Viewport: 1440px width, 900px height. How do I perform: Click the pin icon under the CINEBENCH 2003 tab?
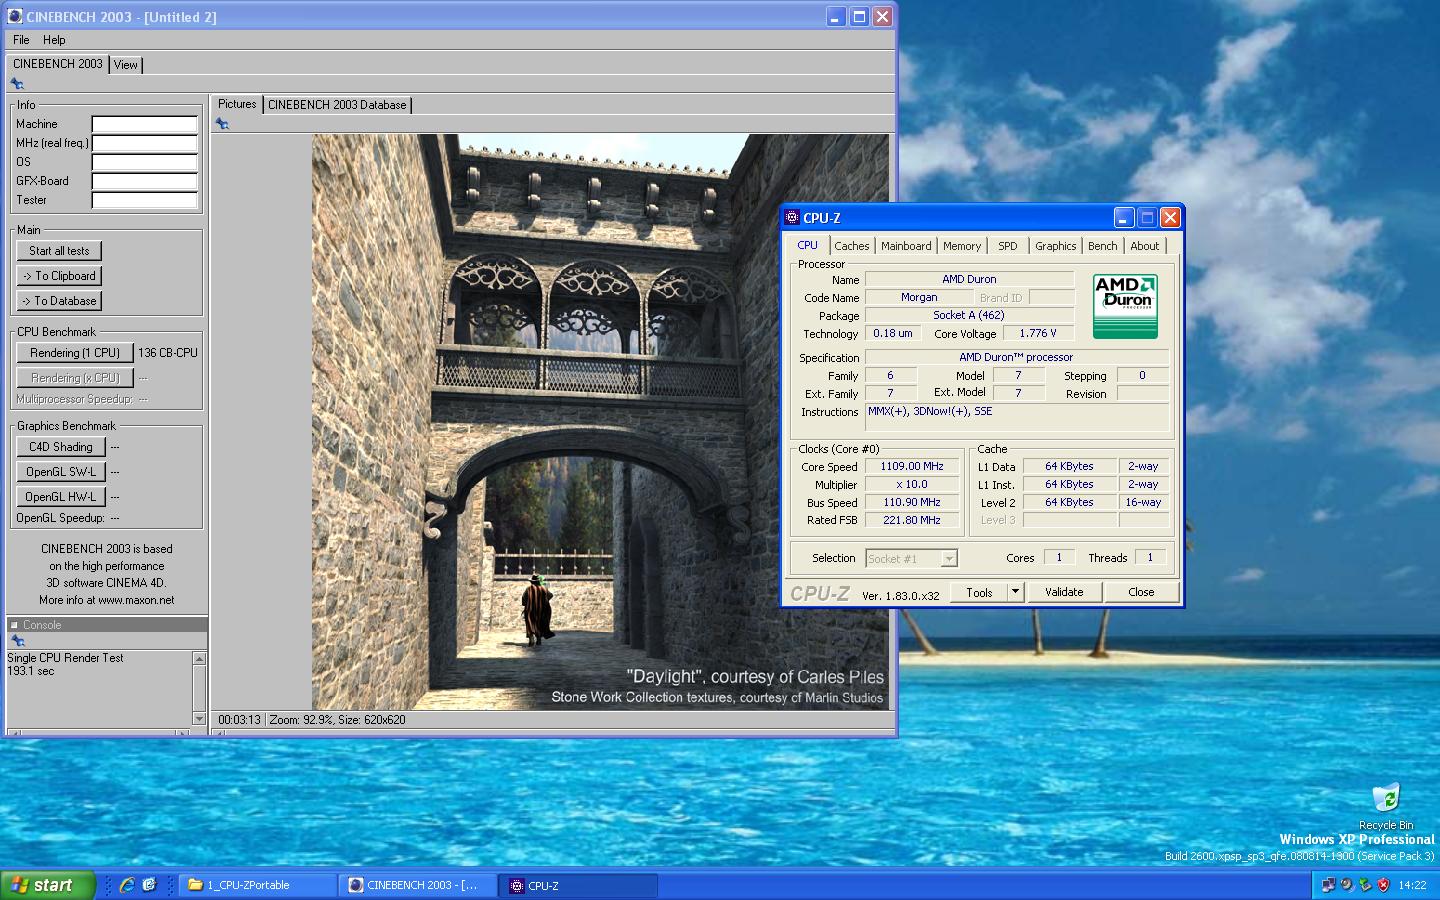[17, 84]
